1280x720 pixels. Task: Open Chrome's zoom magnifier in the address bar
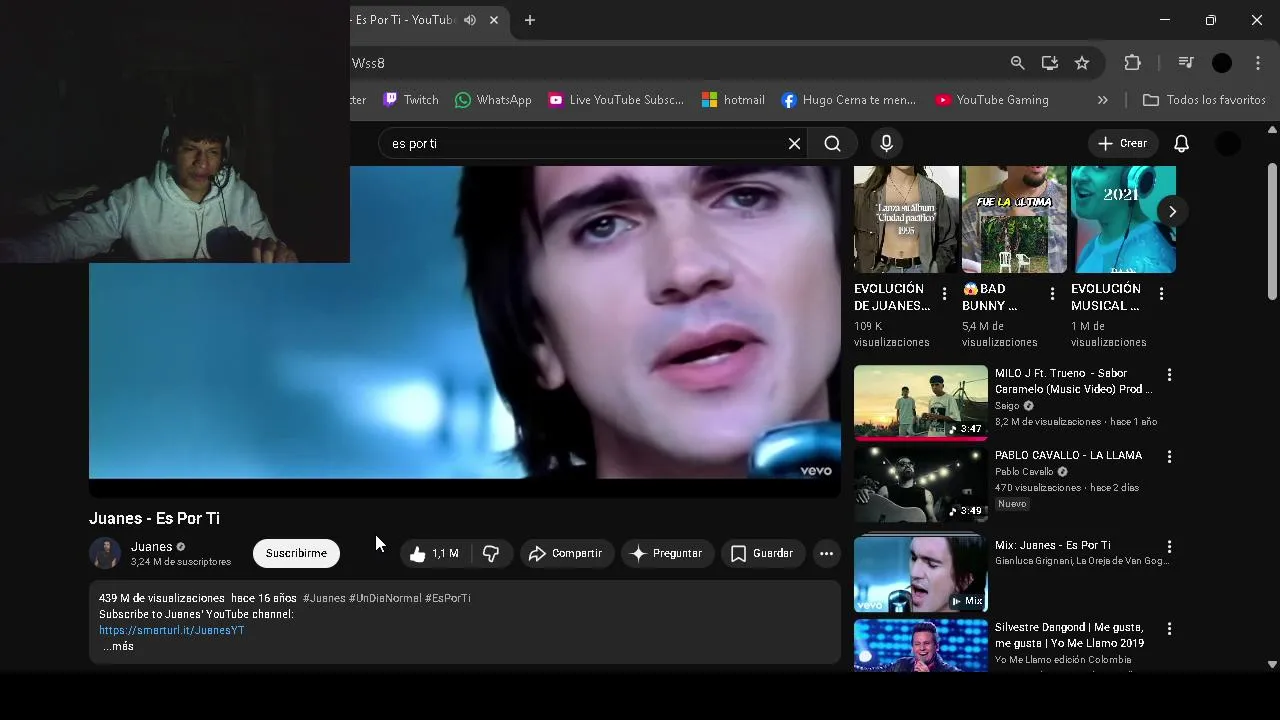(1017, 63)
